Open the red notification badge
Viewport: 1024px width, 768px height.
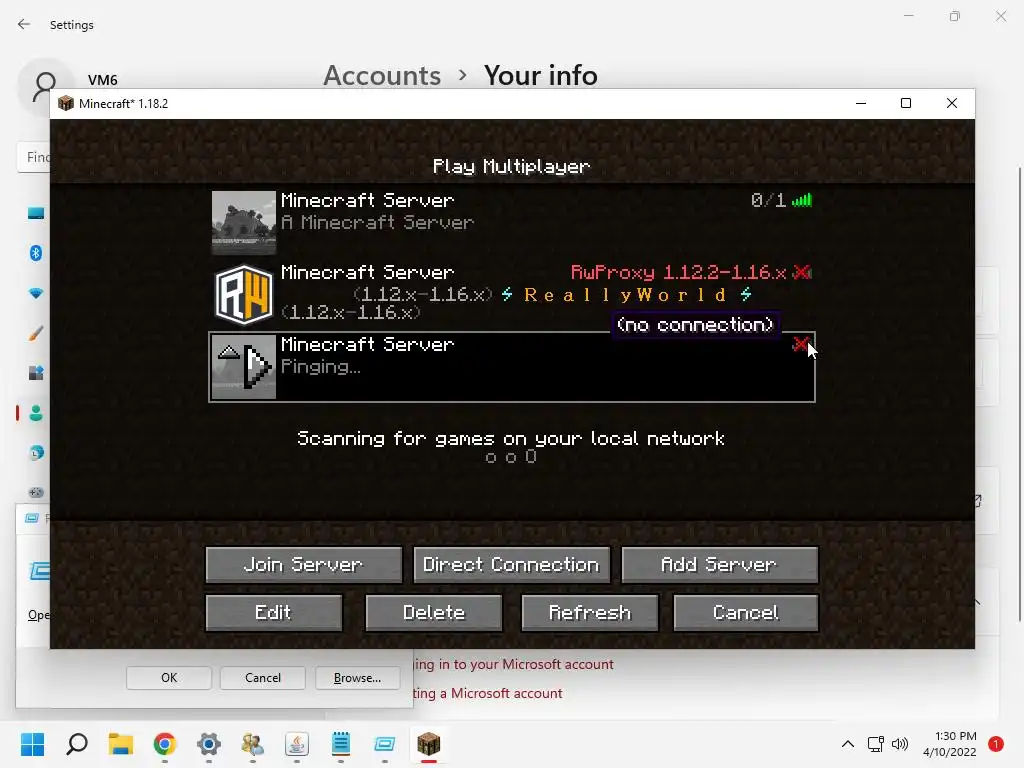tap(996, 744)
